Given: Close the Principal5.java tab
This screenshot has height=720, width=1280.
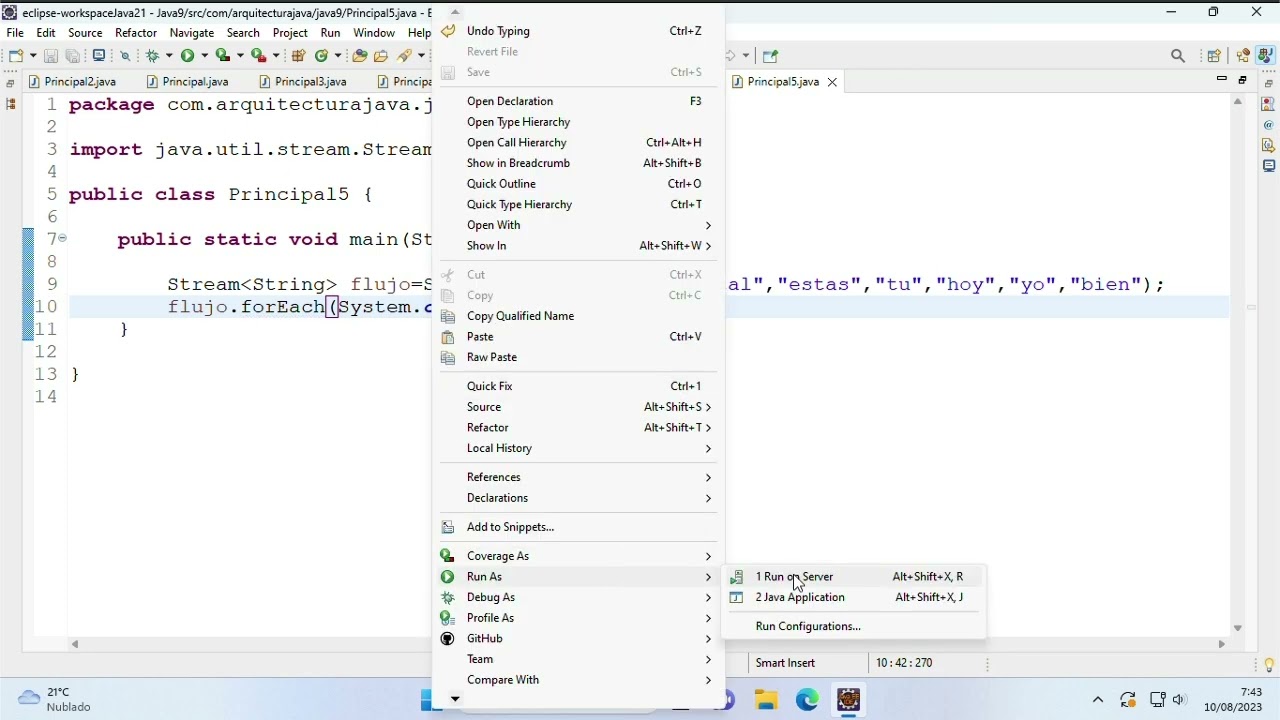Looking at the screenshot, I should click(x=832, y=82).
